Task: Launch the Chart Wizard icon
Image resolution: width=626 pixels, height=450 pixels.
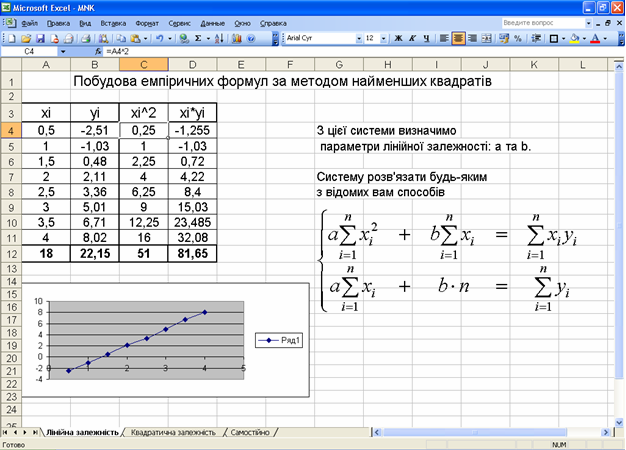Action: [x=237, y=38]
